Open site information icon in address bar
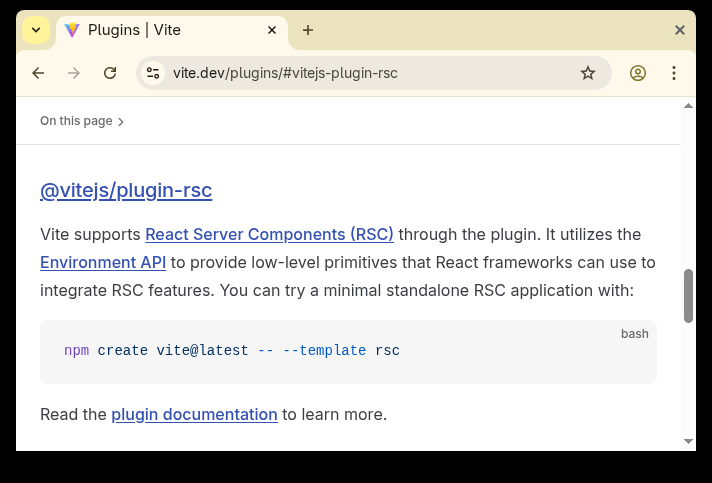The height and width of the screenshot is (483, 712). click(x=153, y=73)
